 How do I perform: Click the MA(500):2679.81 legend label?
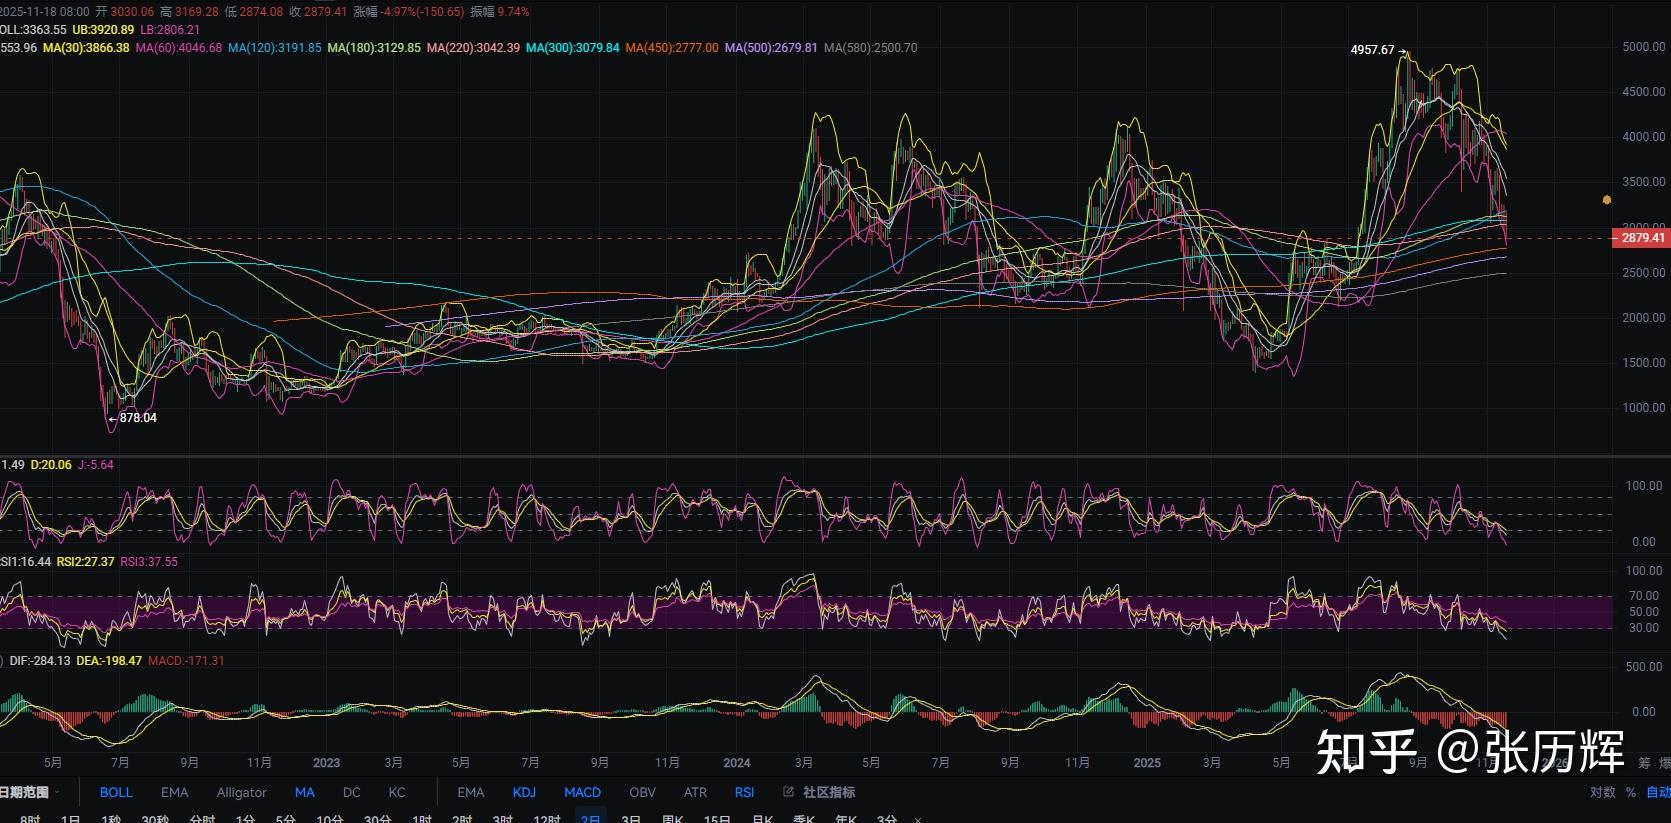coord(771,48)
